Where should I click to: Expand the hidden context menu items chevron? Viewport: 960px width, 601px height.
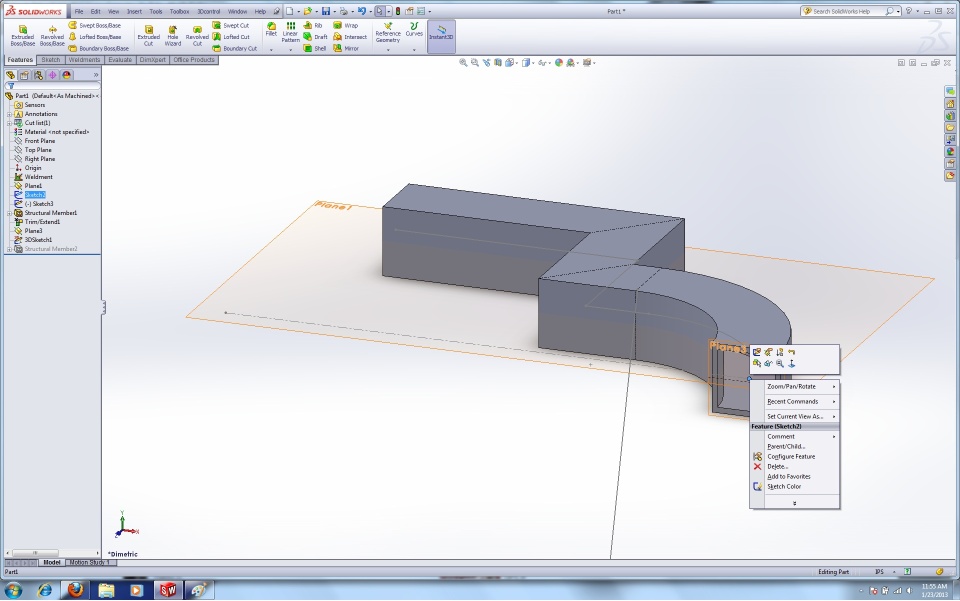[795, 503]
